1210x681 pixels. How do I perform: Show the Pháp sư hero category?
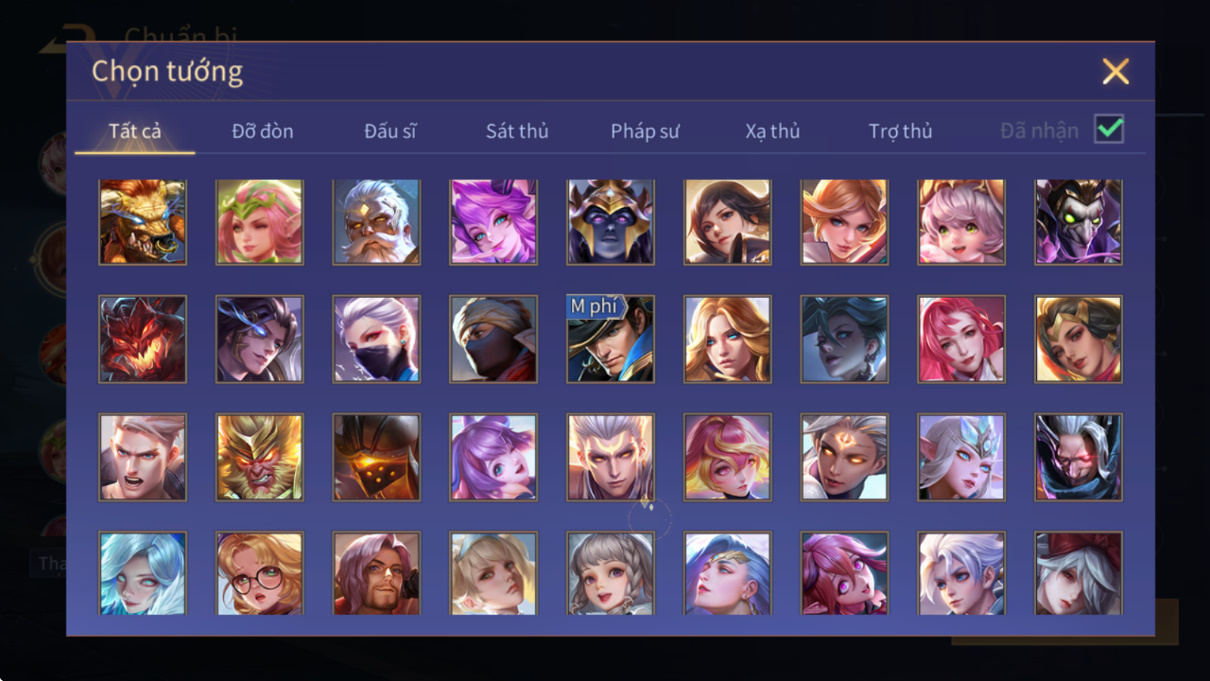coord(645,131)
